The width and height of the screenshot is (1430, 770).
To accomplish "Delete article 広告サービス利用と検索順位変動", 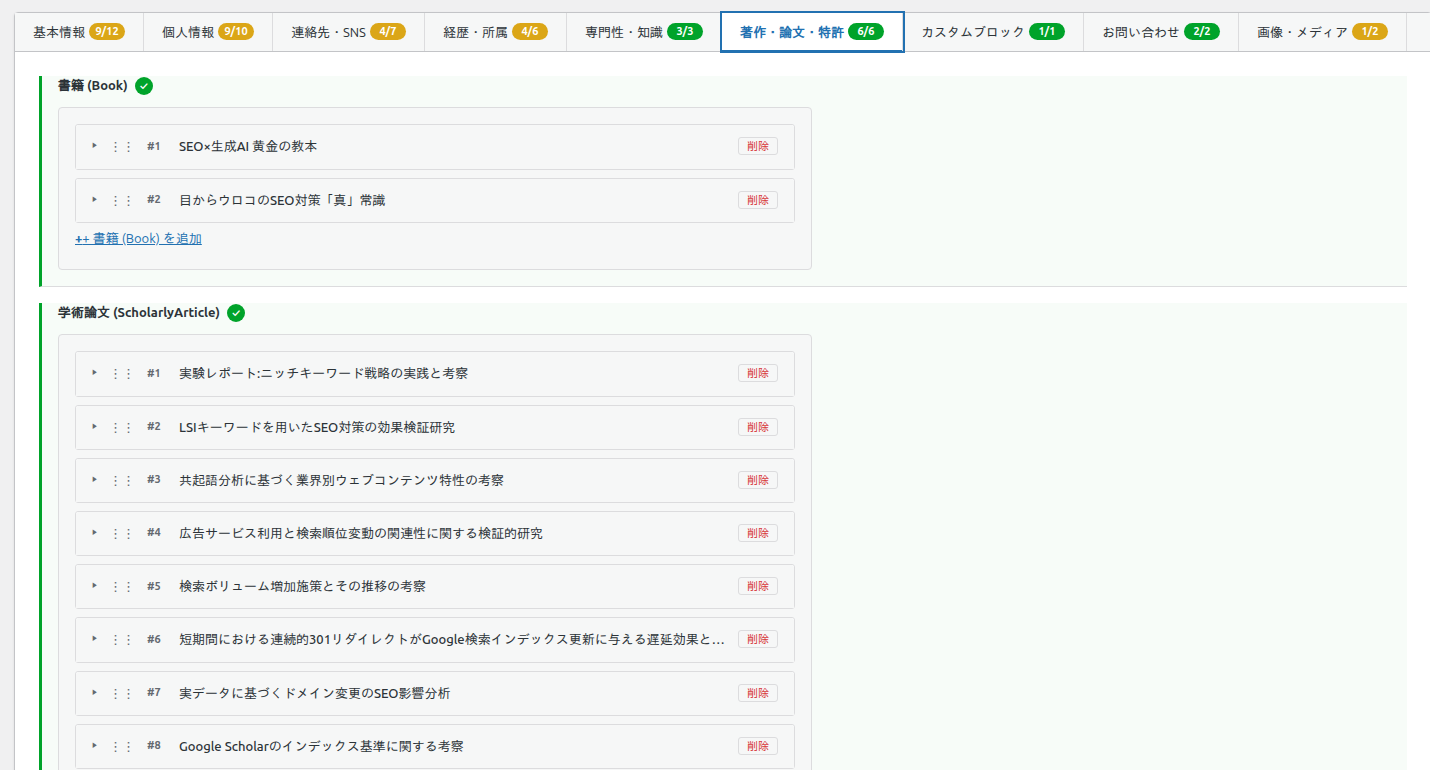I will [x=758, y=533].
